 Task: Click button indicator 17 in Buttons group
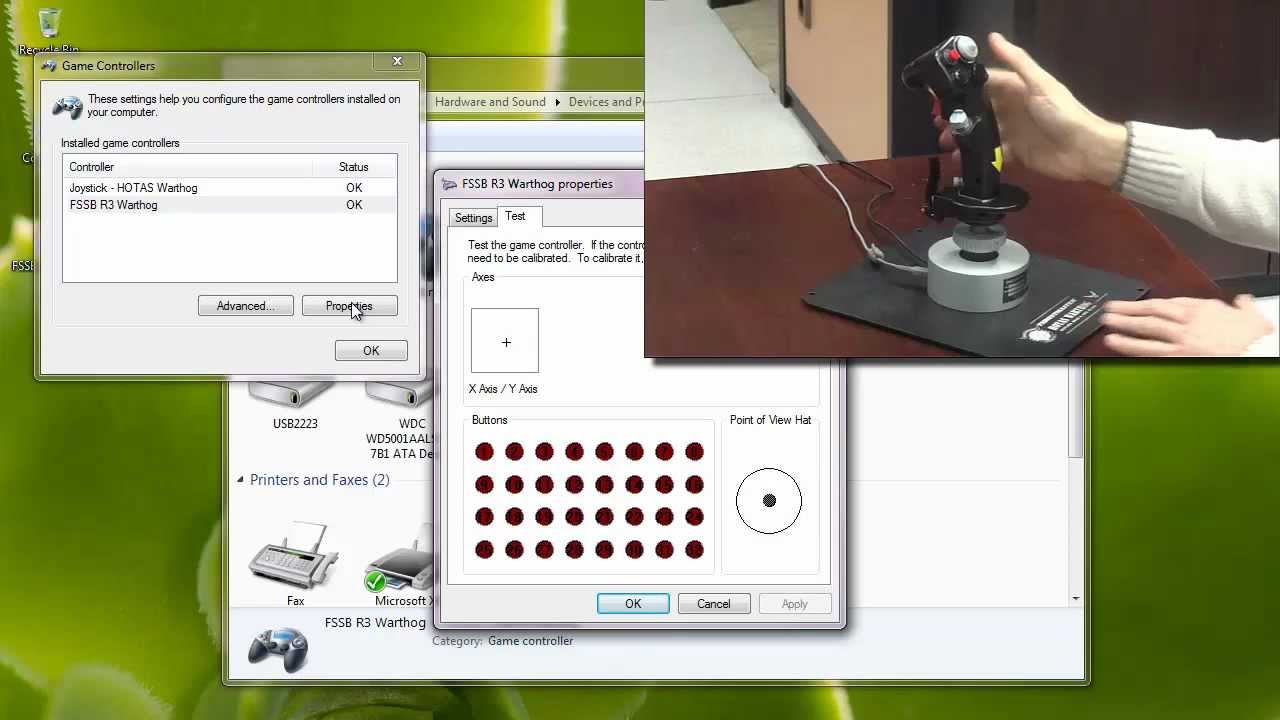[x=484, y=517]
